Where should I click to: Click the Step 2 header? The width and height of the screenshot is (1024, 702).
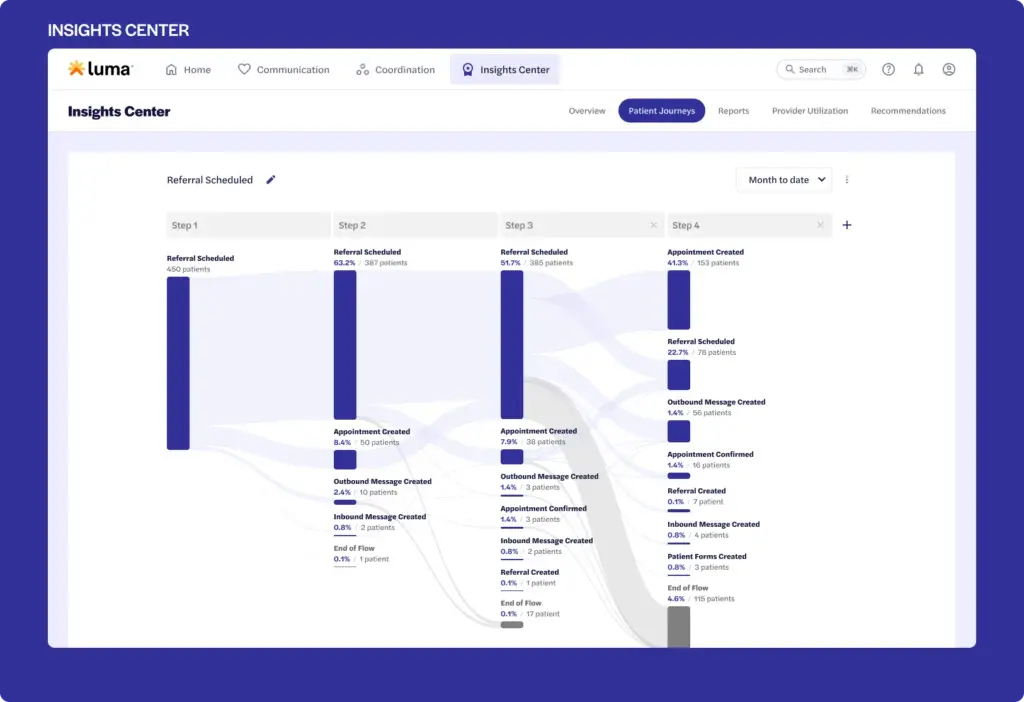click(x=415, y=225)
